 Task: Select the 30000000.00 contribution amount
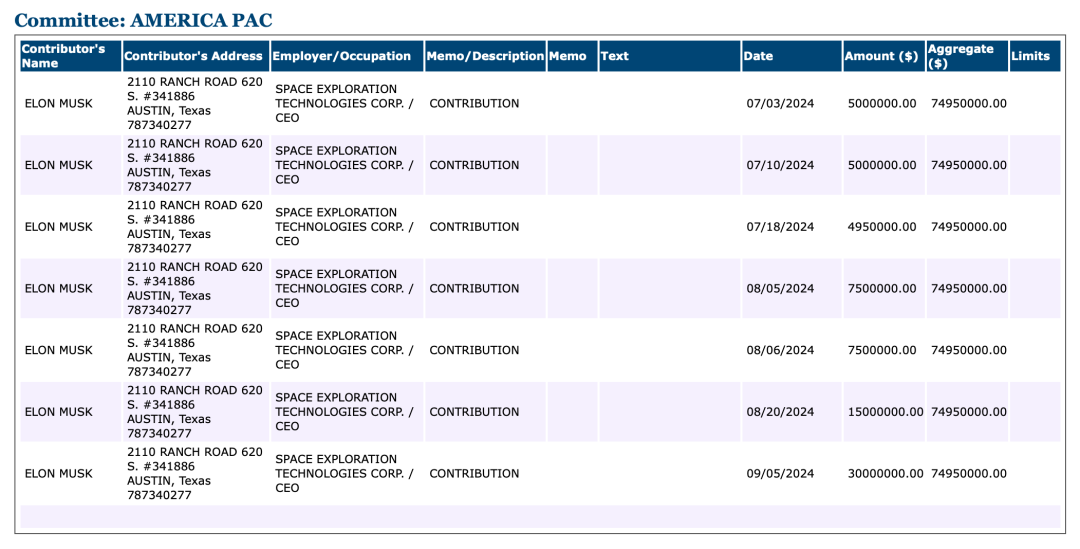click(884, 474)
